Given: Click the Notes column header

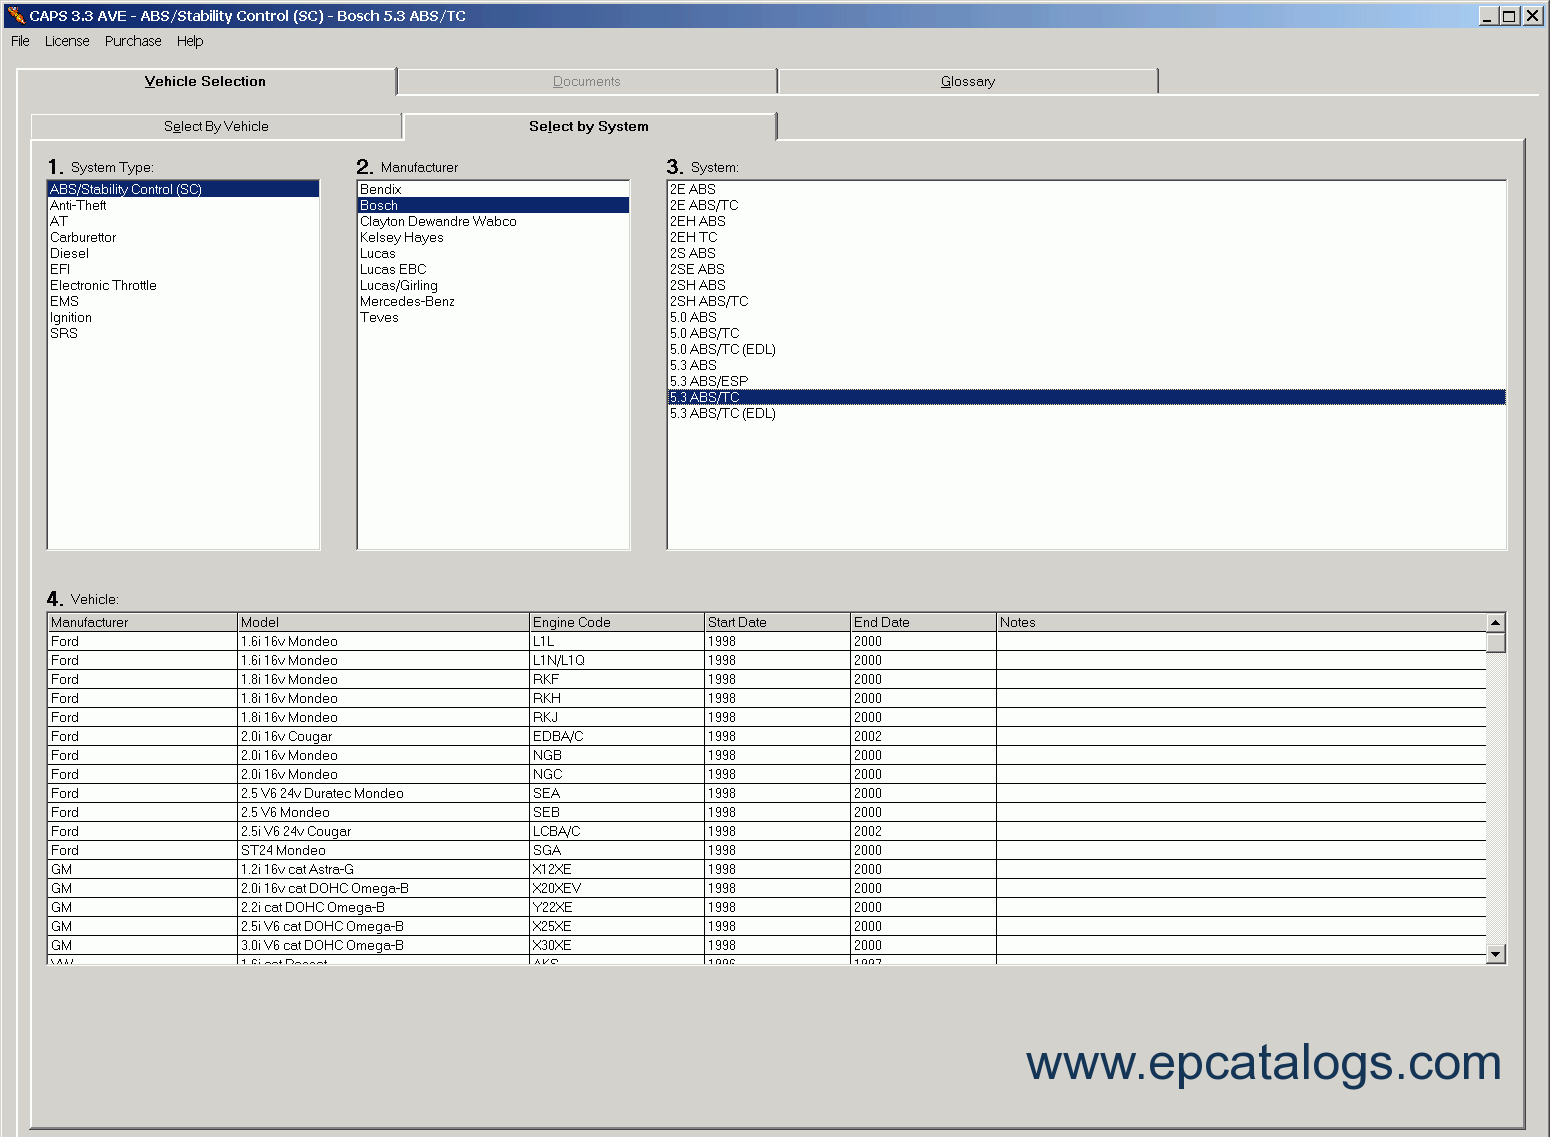Looking at the screenshot, I should pos(1241,622).
